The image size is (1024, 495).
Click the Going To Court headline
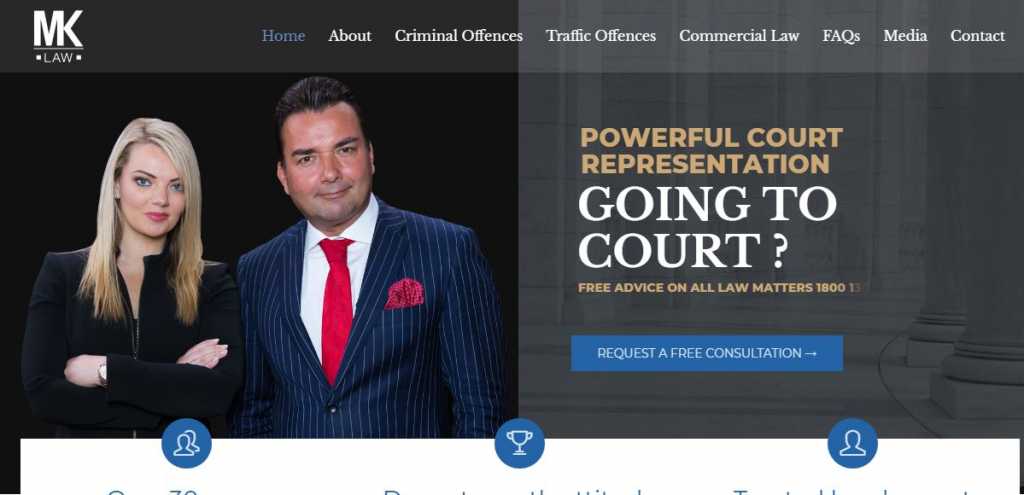click(707, 227)
